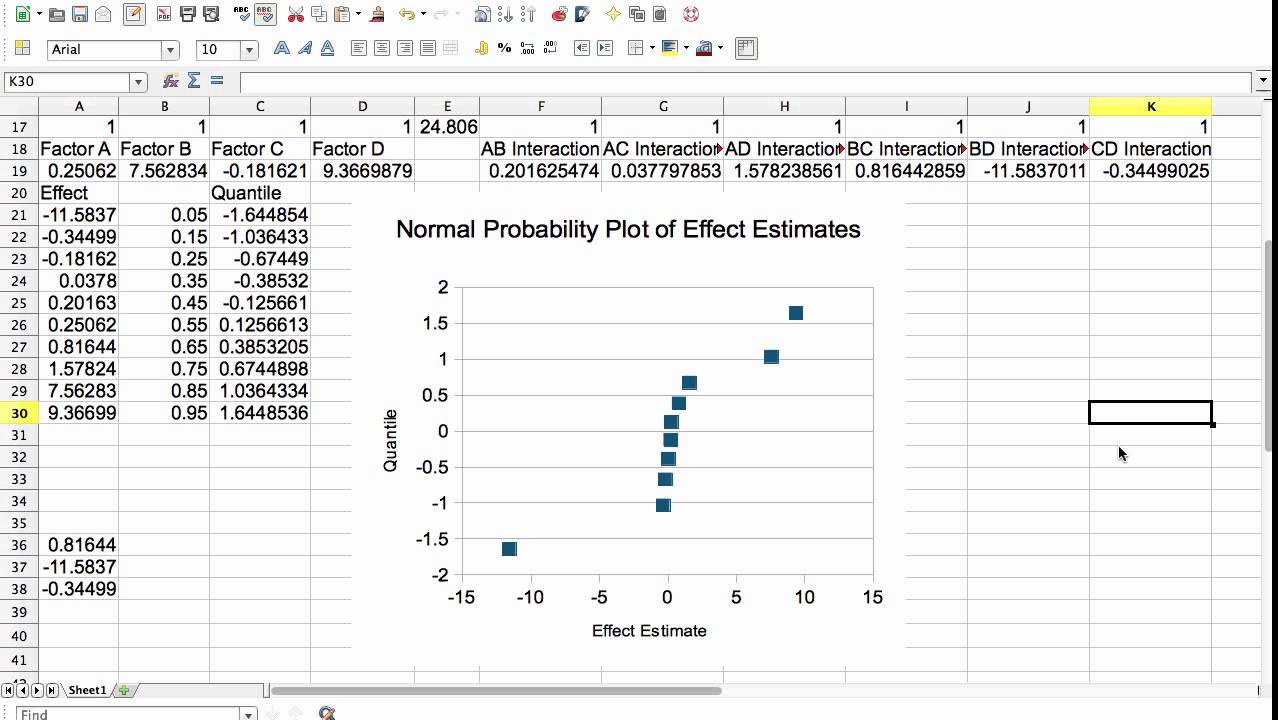The width and height of the screenshot is (1278, 720).
Task: Send document as e-mail
Action: click(103, 14)
